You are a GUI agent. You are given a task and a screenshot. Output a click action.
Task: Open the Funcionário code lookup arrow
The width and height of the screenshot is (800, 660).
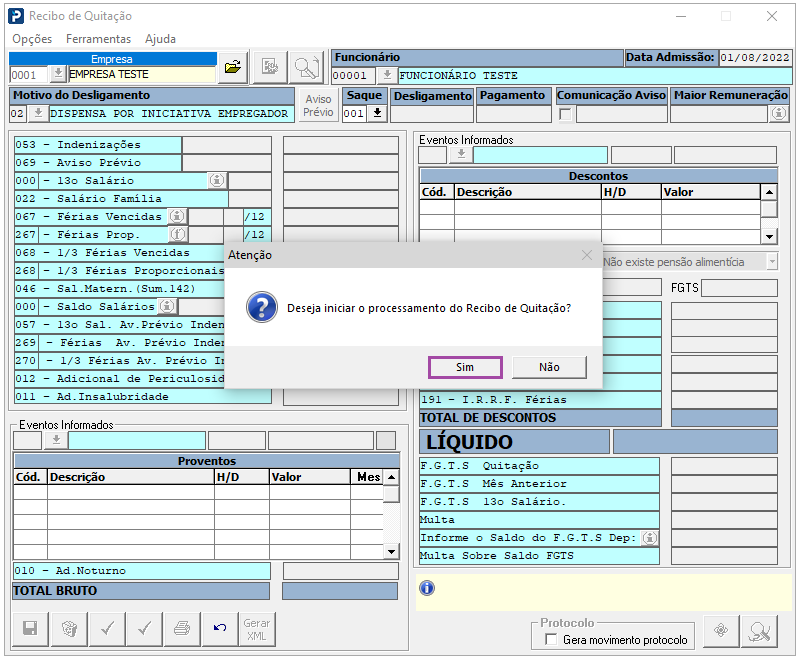(x=387, y=75)
